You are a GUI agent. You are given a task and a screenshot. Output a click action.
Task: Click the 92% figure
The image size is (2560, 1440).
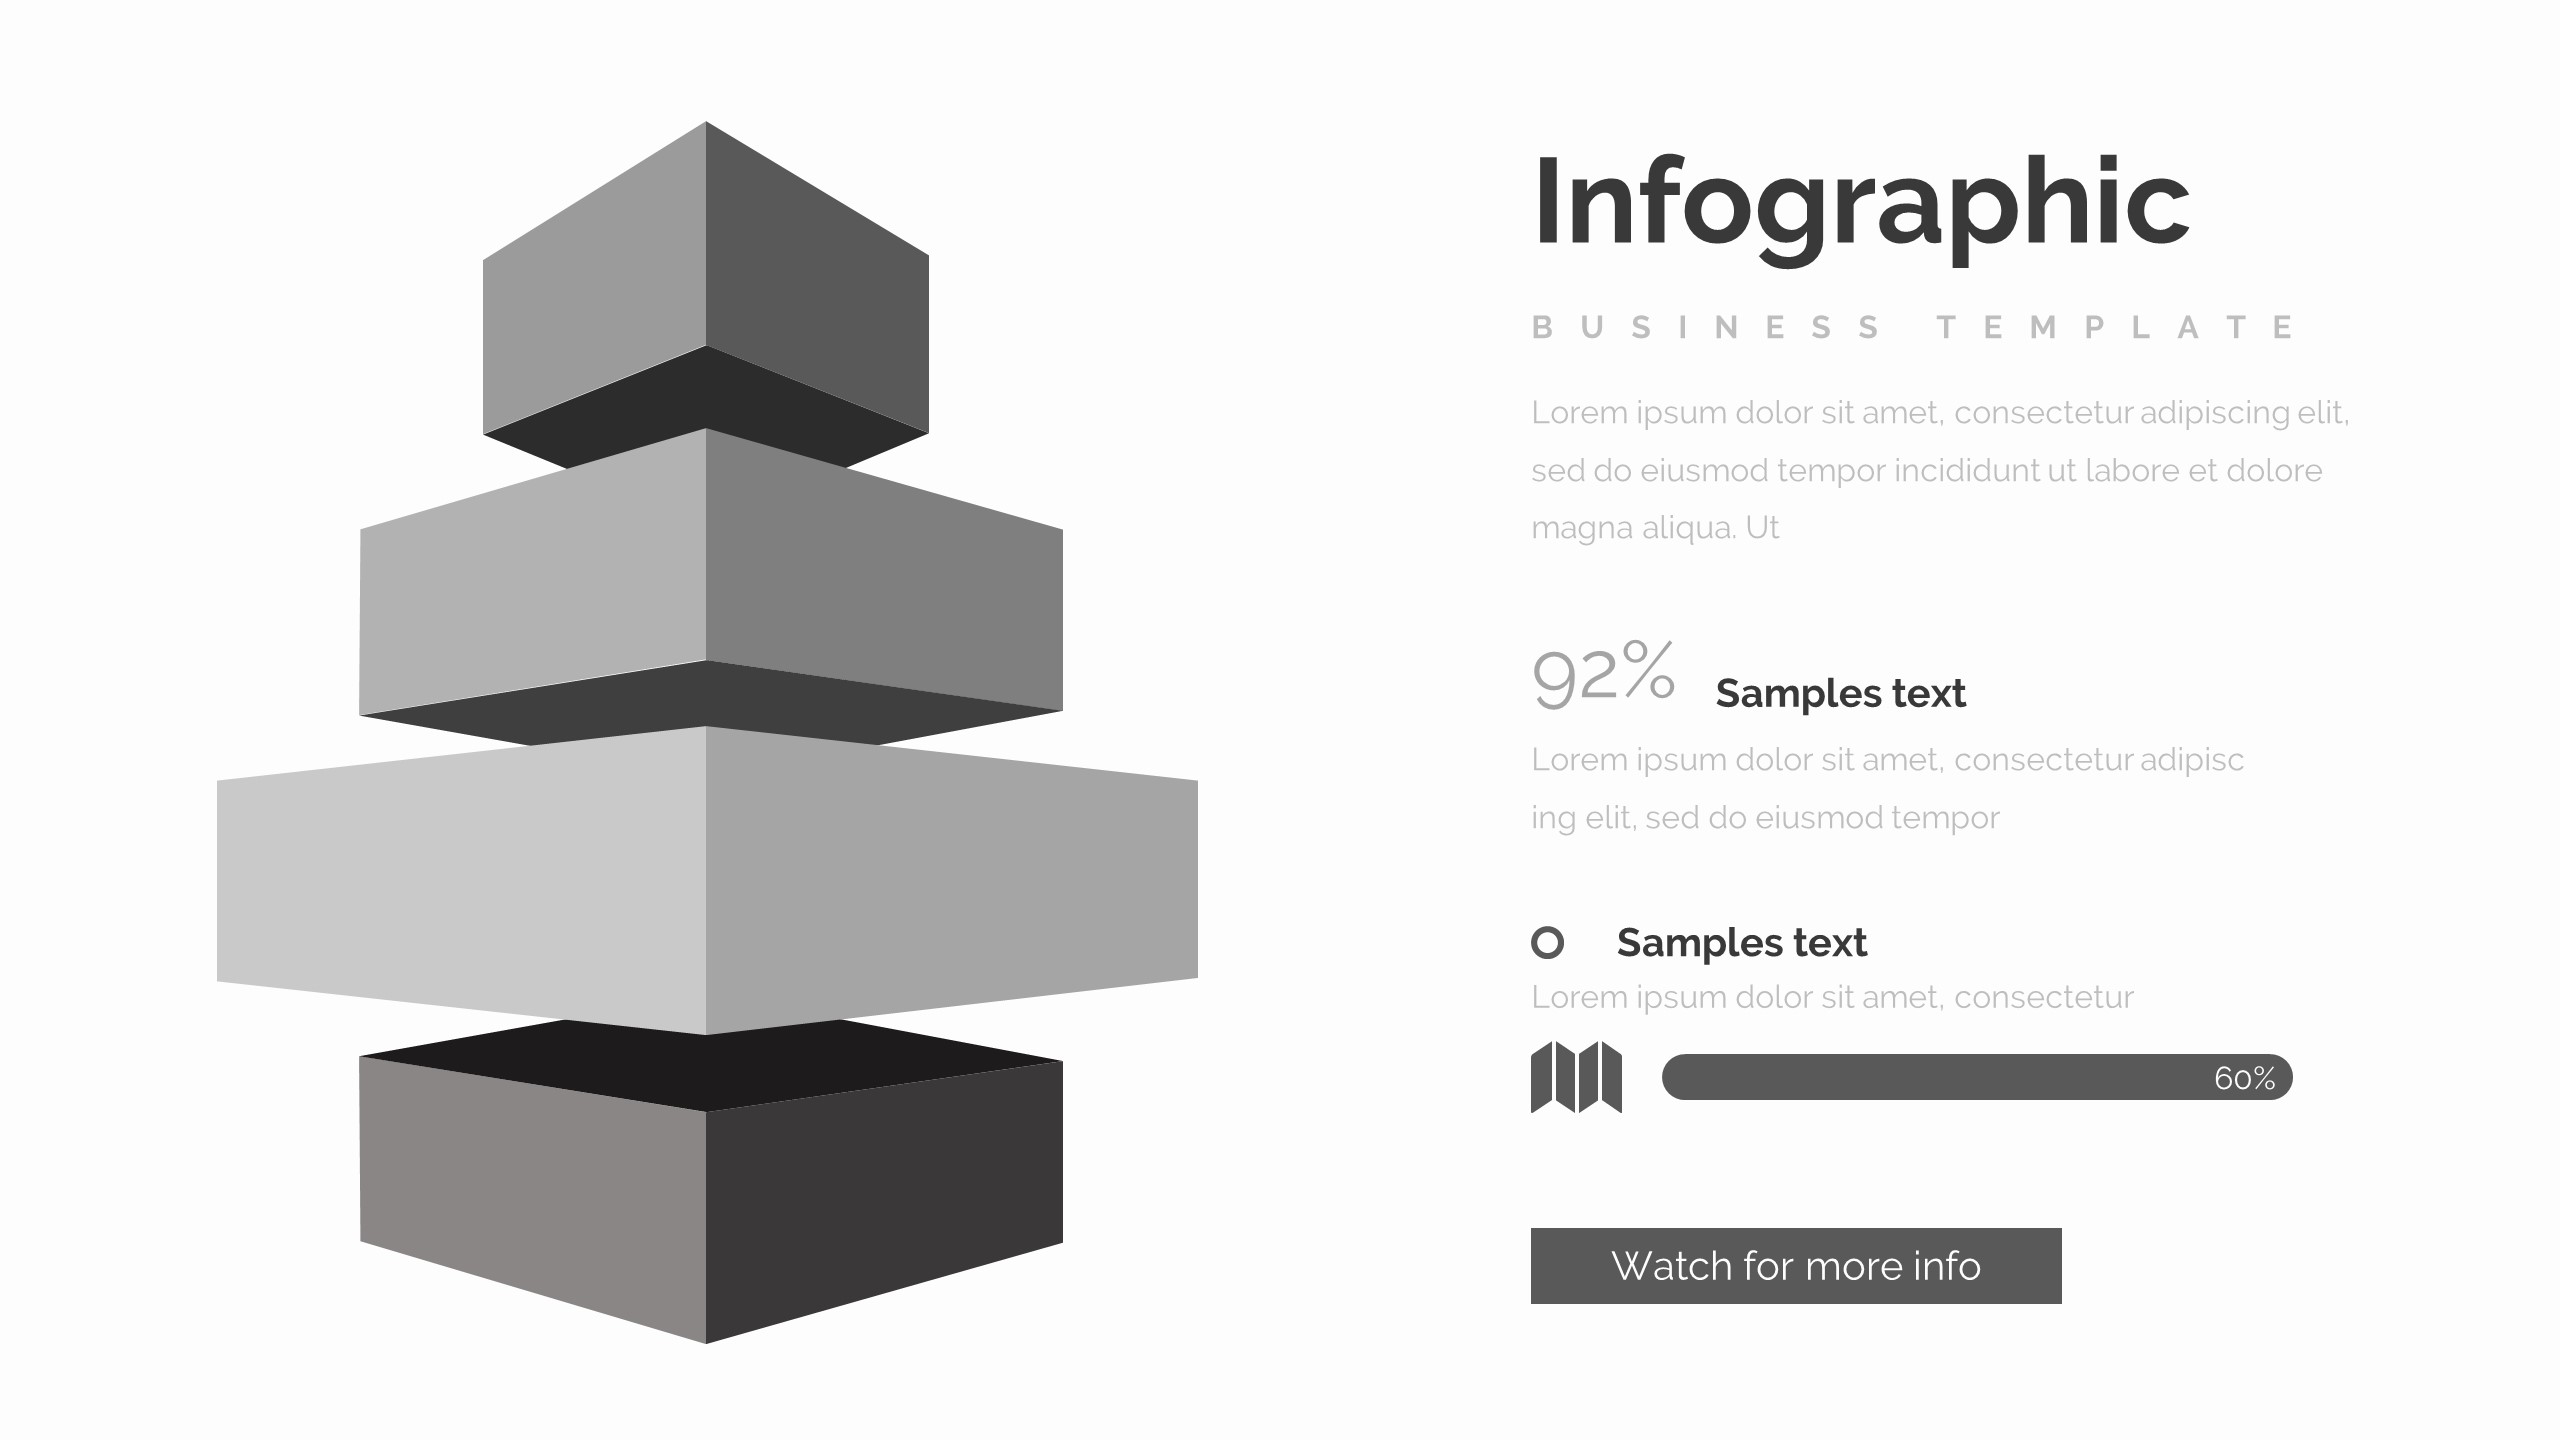(1603, 675)
